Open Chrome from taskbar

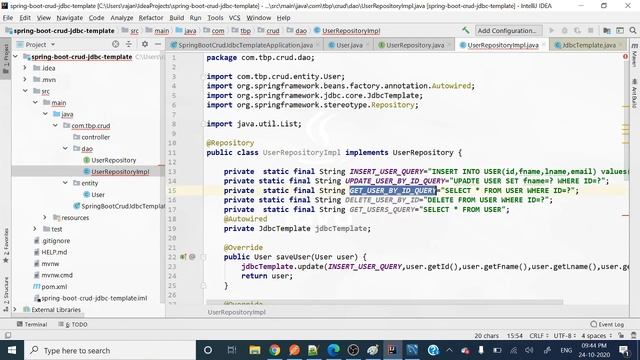pyautogui.click(x=275, y=350)
